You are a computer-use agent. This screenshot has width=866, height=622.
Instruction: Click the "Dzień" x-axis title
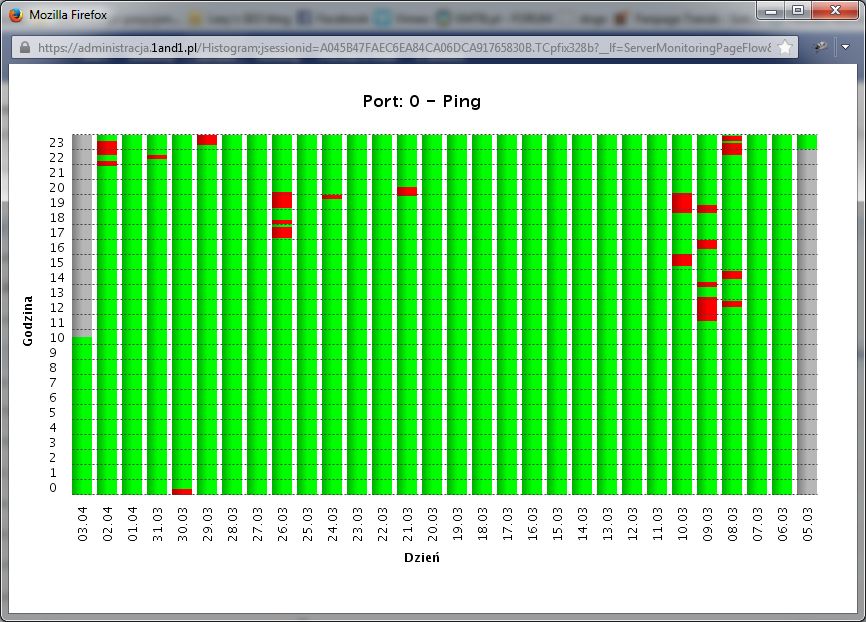[421, 557]
